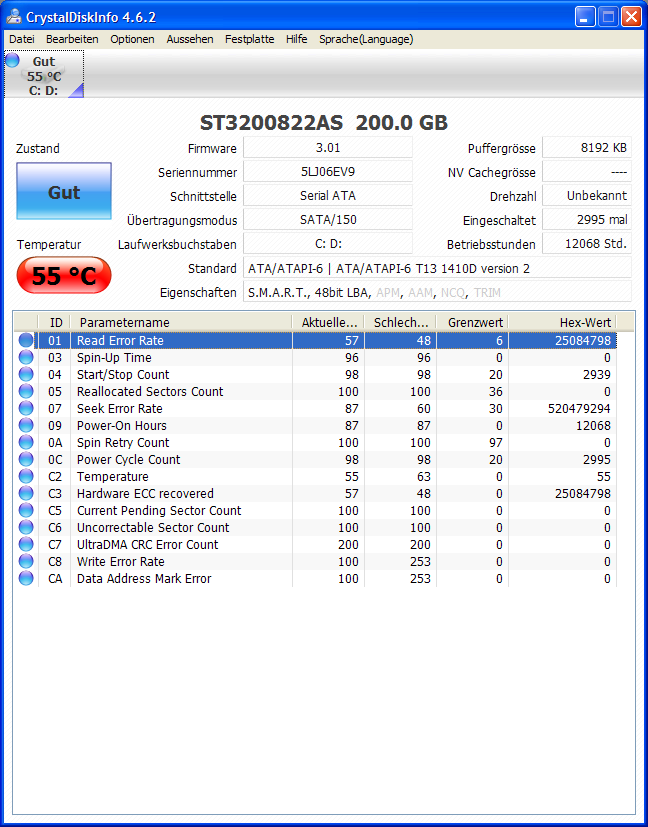Click the status orb for Temperature row

26,476
